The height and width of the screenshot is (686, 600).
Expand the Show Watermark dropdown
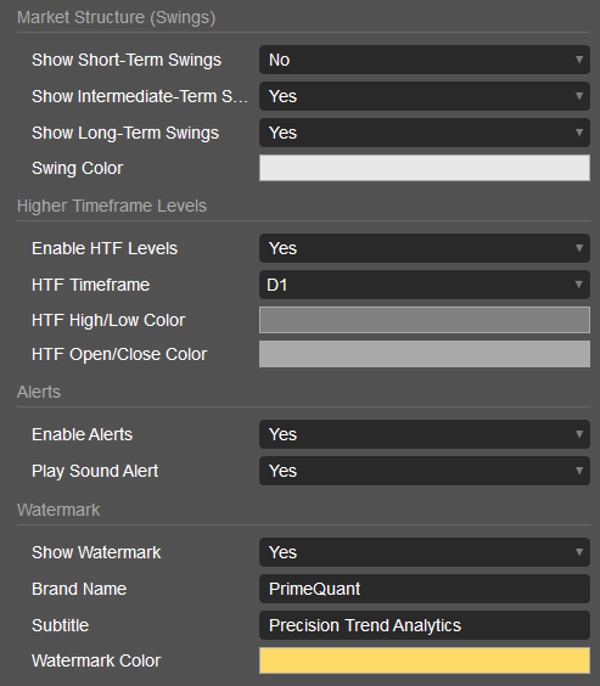424,552
